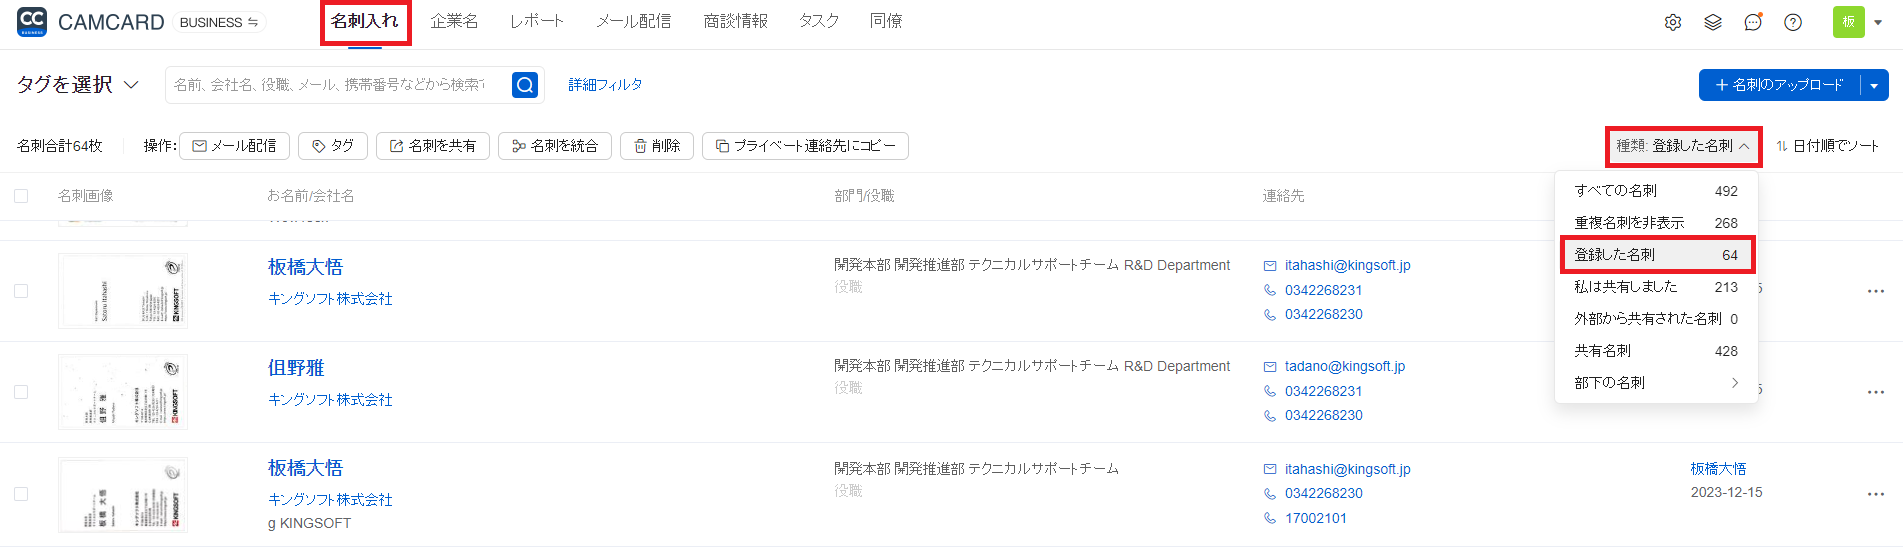Open the 詳細フィルタ link

(605, 85)
